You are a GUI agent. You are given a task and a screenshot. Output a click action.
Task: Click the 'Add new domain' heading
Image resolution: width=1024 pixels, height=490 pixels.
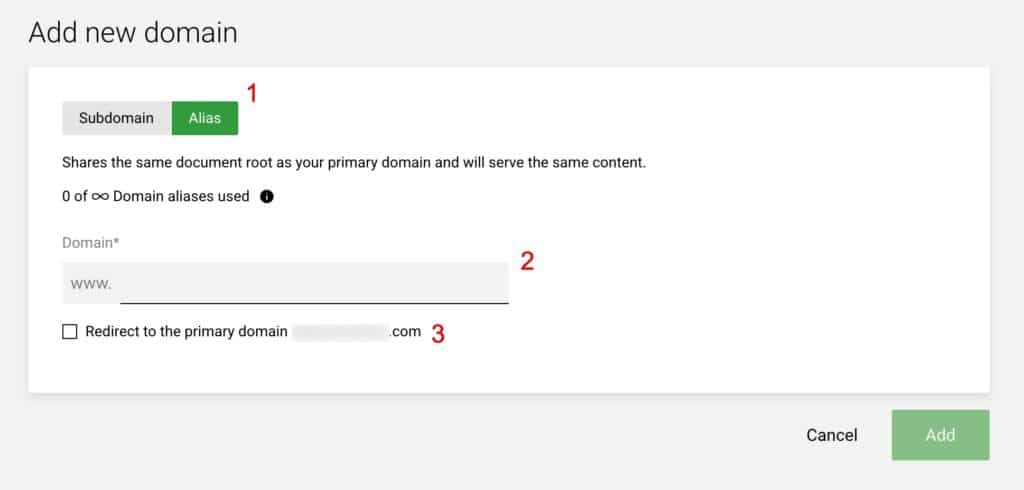133,33
